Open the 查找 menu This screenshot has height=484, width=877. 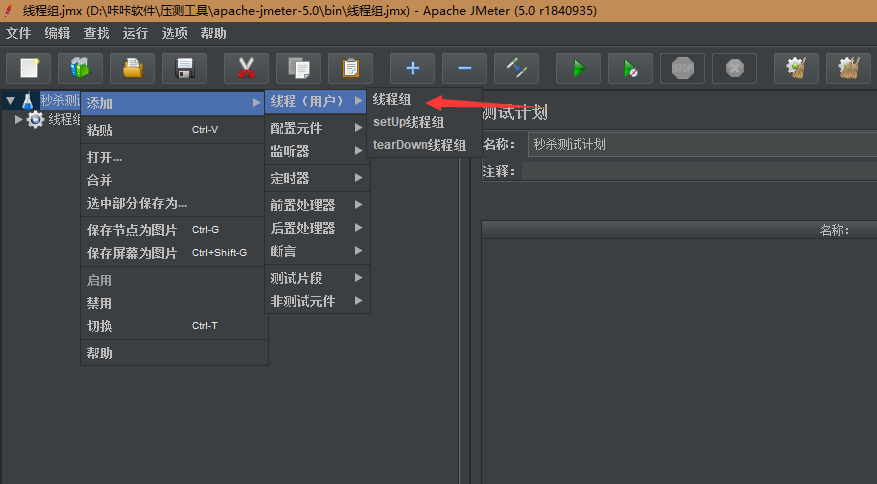point(96,34)
